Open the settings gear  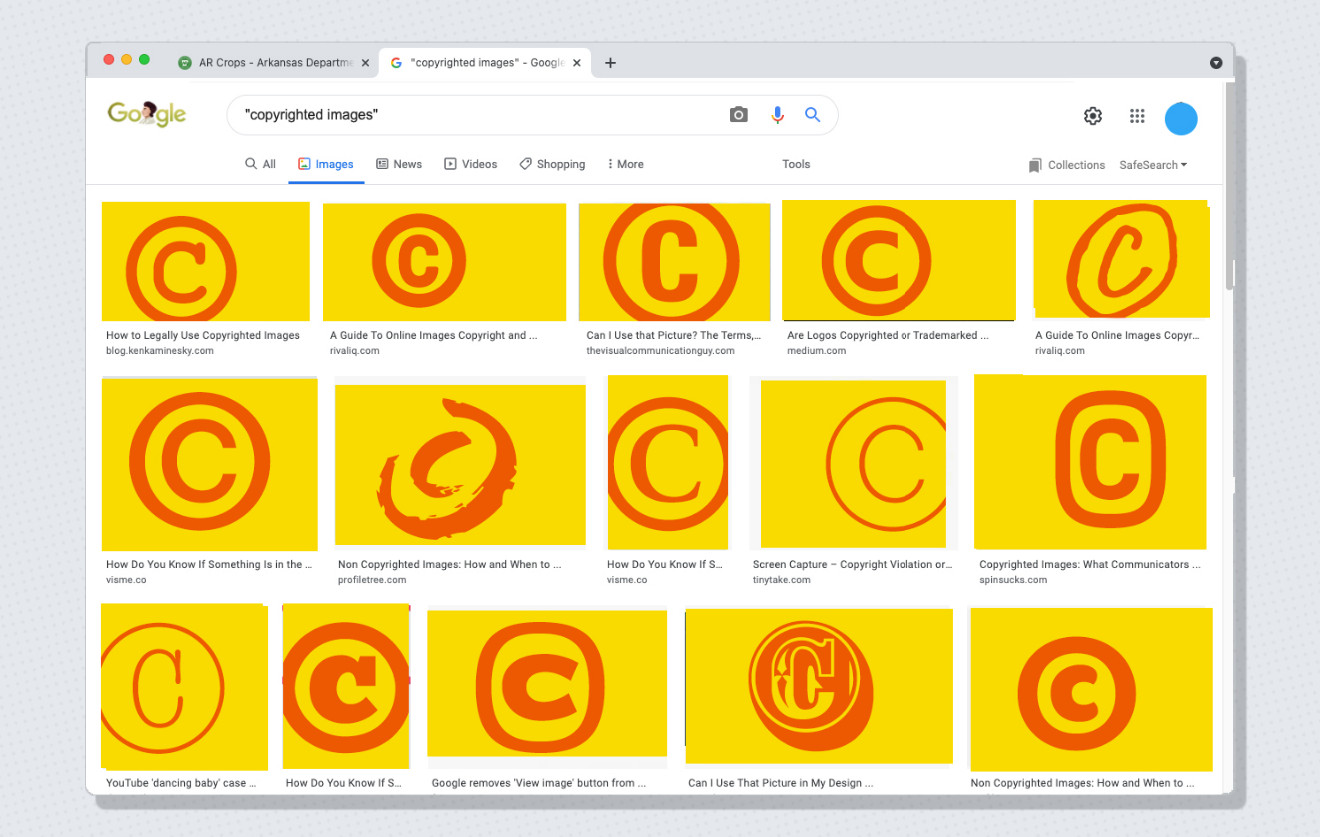pyautogui.click(x=1093, y=116)
